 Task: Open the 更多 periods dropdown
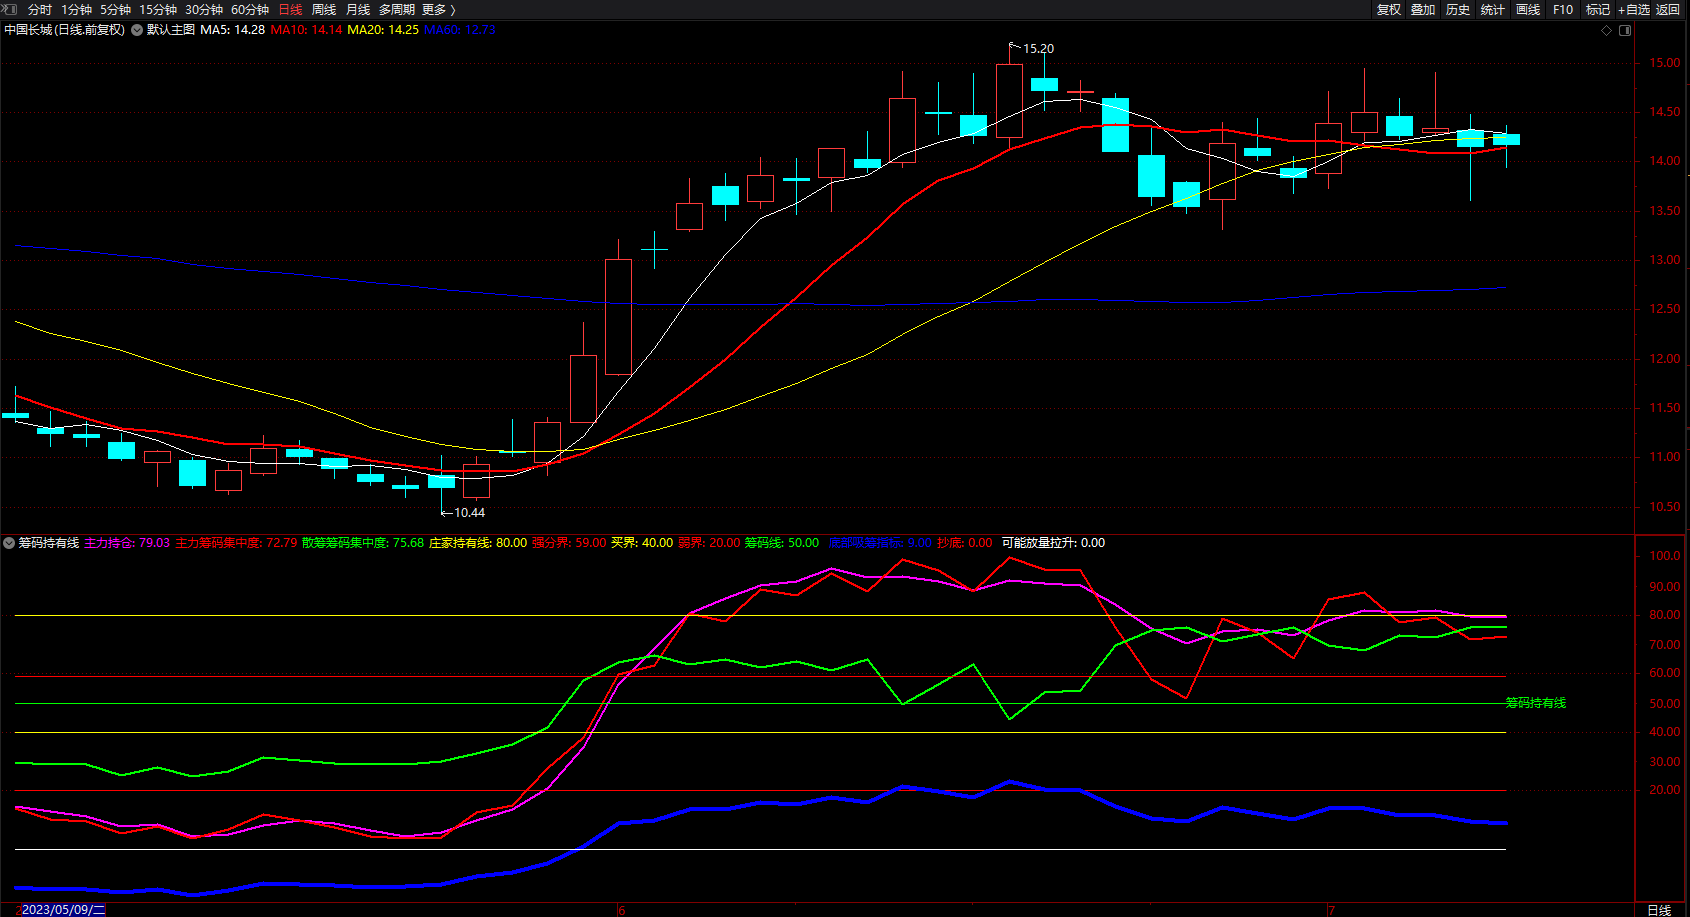439,10
